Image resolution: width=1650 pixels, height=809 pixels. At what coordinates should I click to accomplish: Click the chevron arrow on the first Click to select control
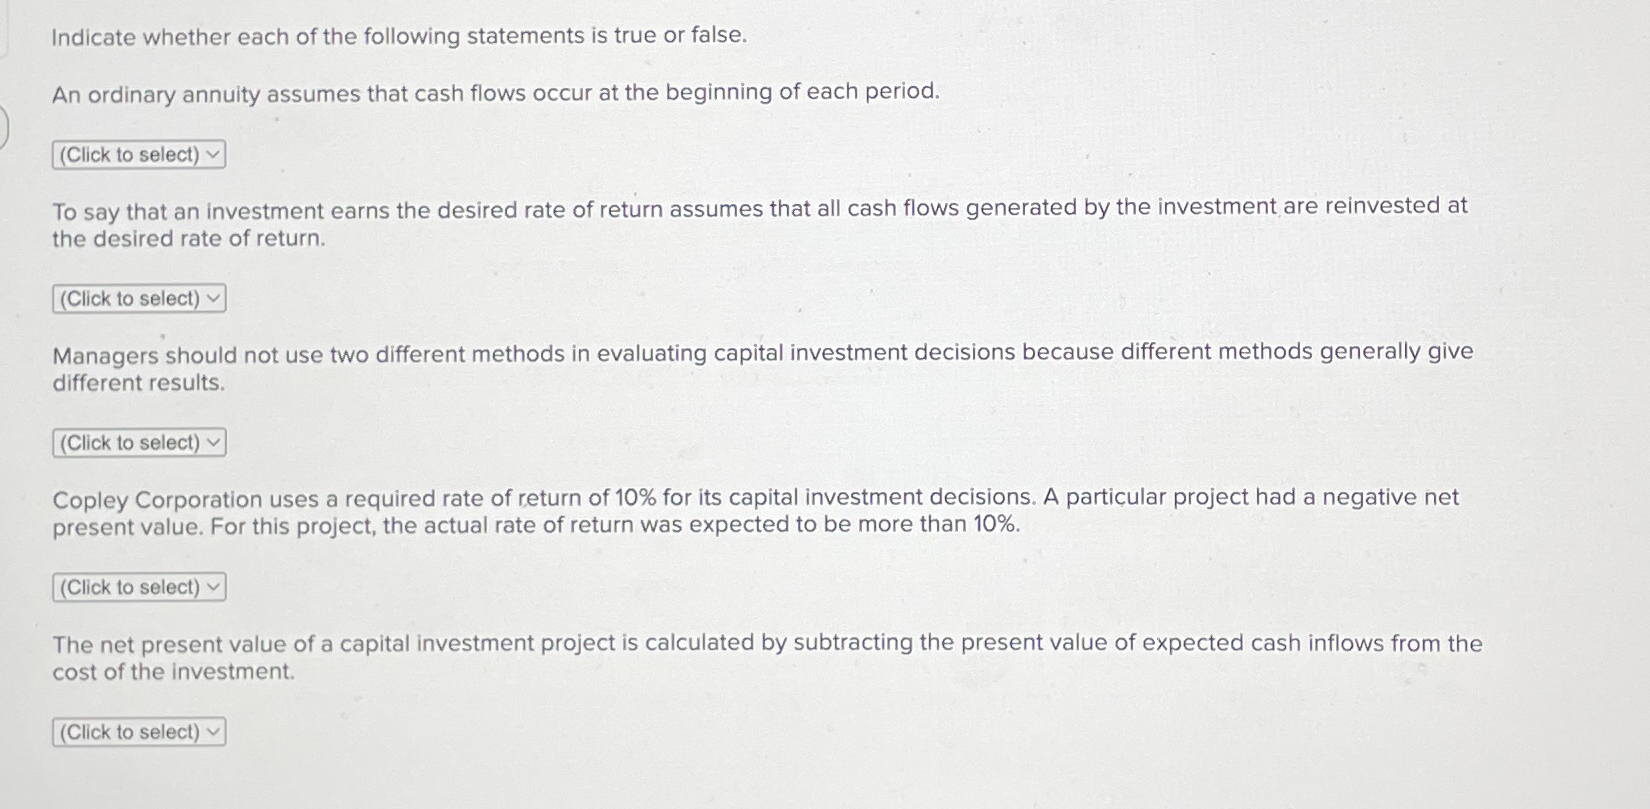(213, 154)
